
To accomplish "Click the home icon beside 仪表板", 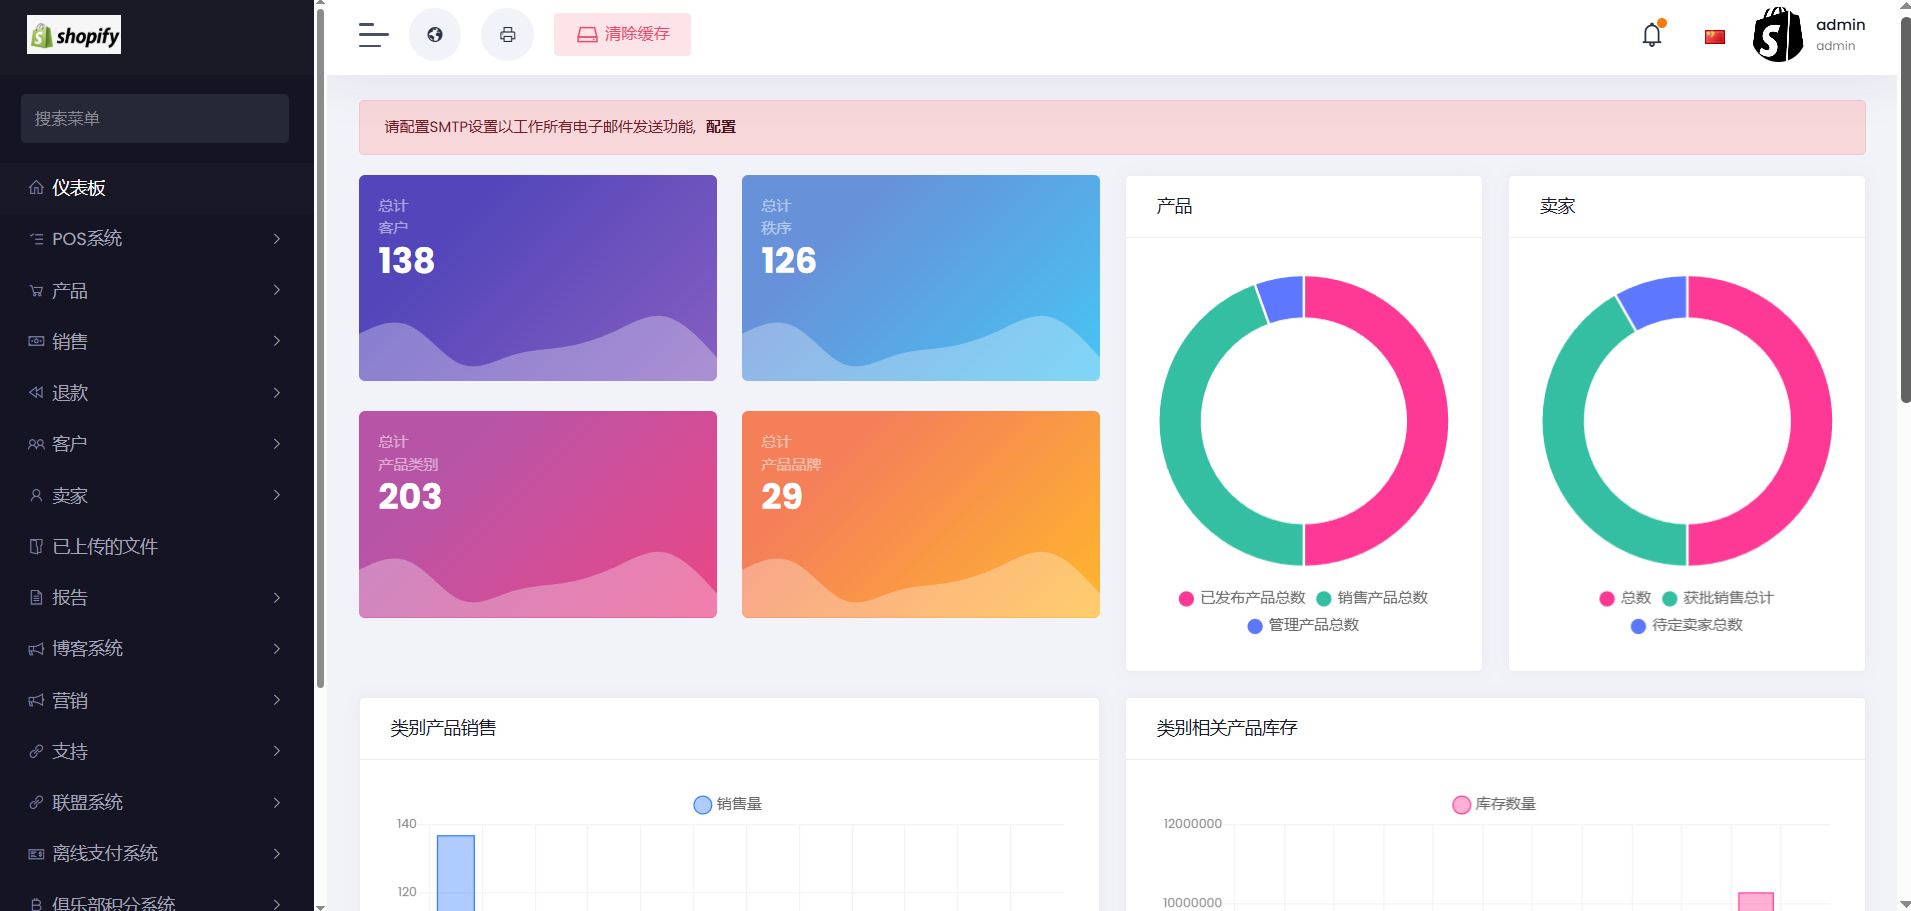I will [36, 188].
